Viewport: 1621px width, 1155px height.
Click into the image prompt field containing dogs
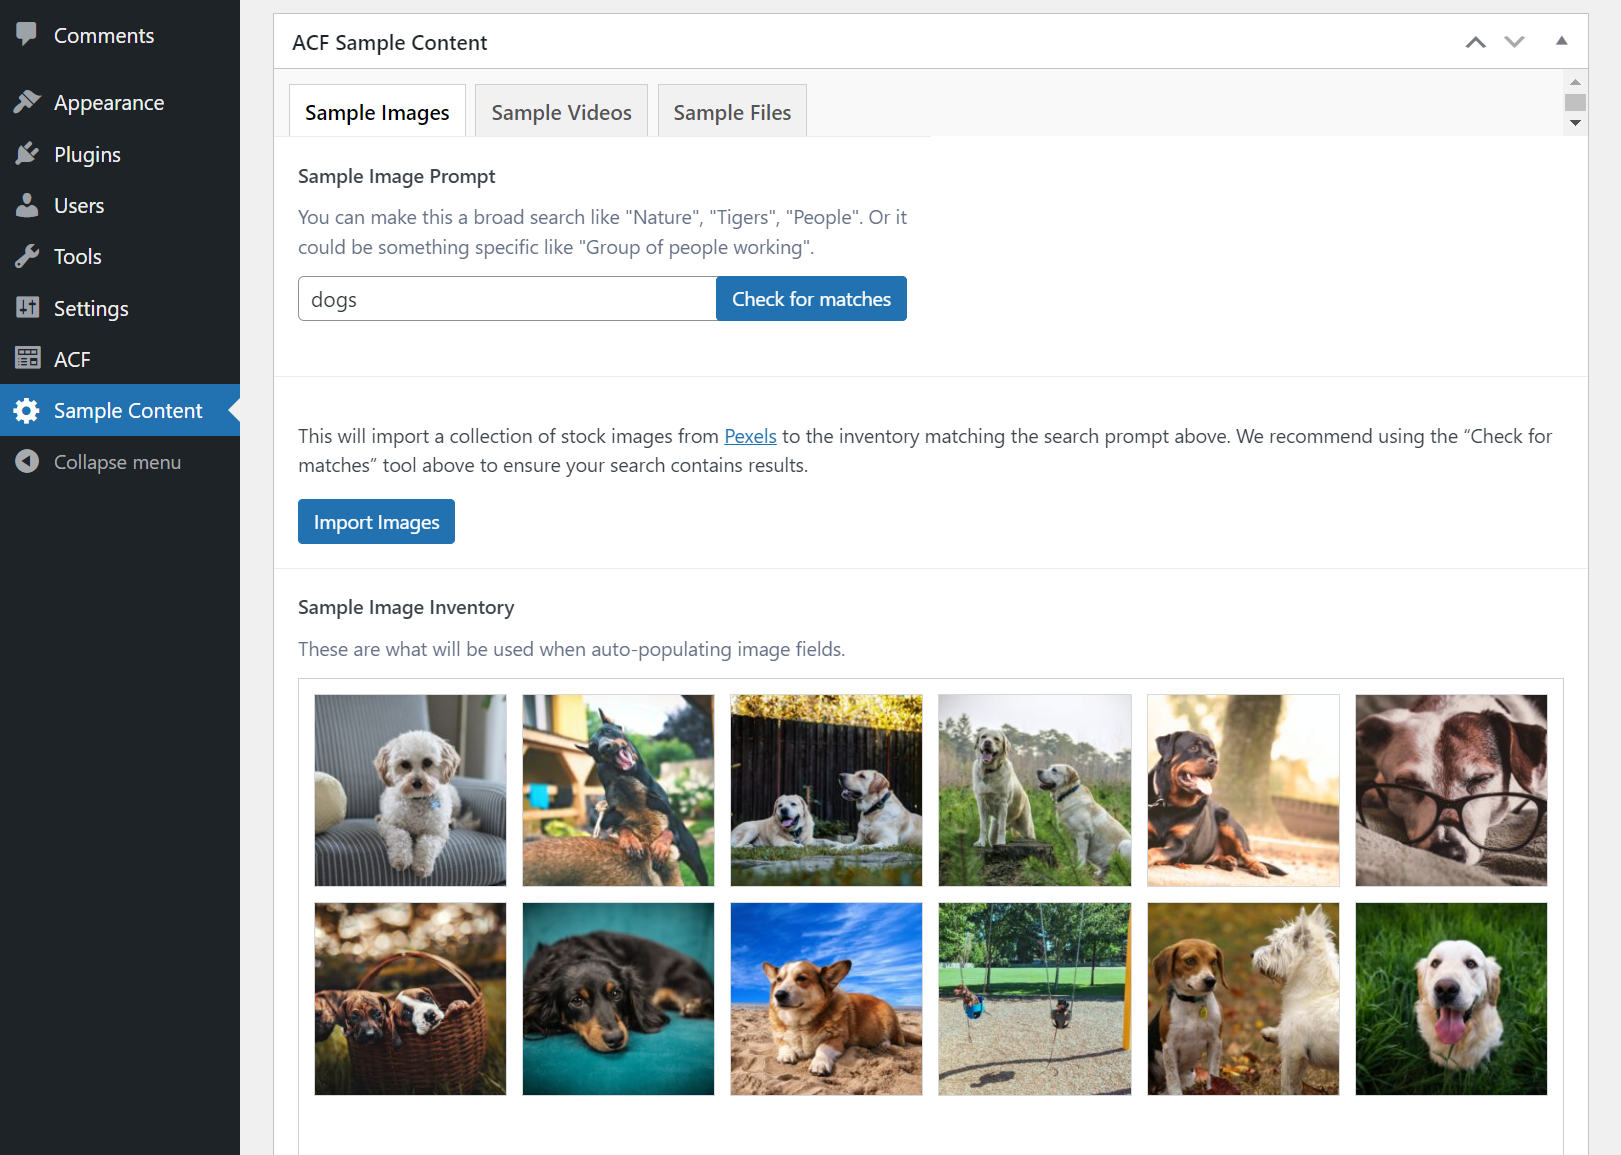tap(507, 299)
